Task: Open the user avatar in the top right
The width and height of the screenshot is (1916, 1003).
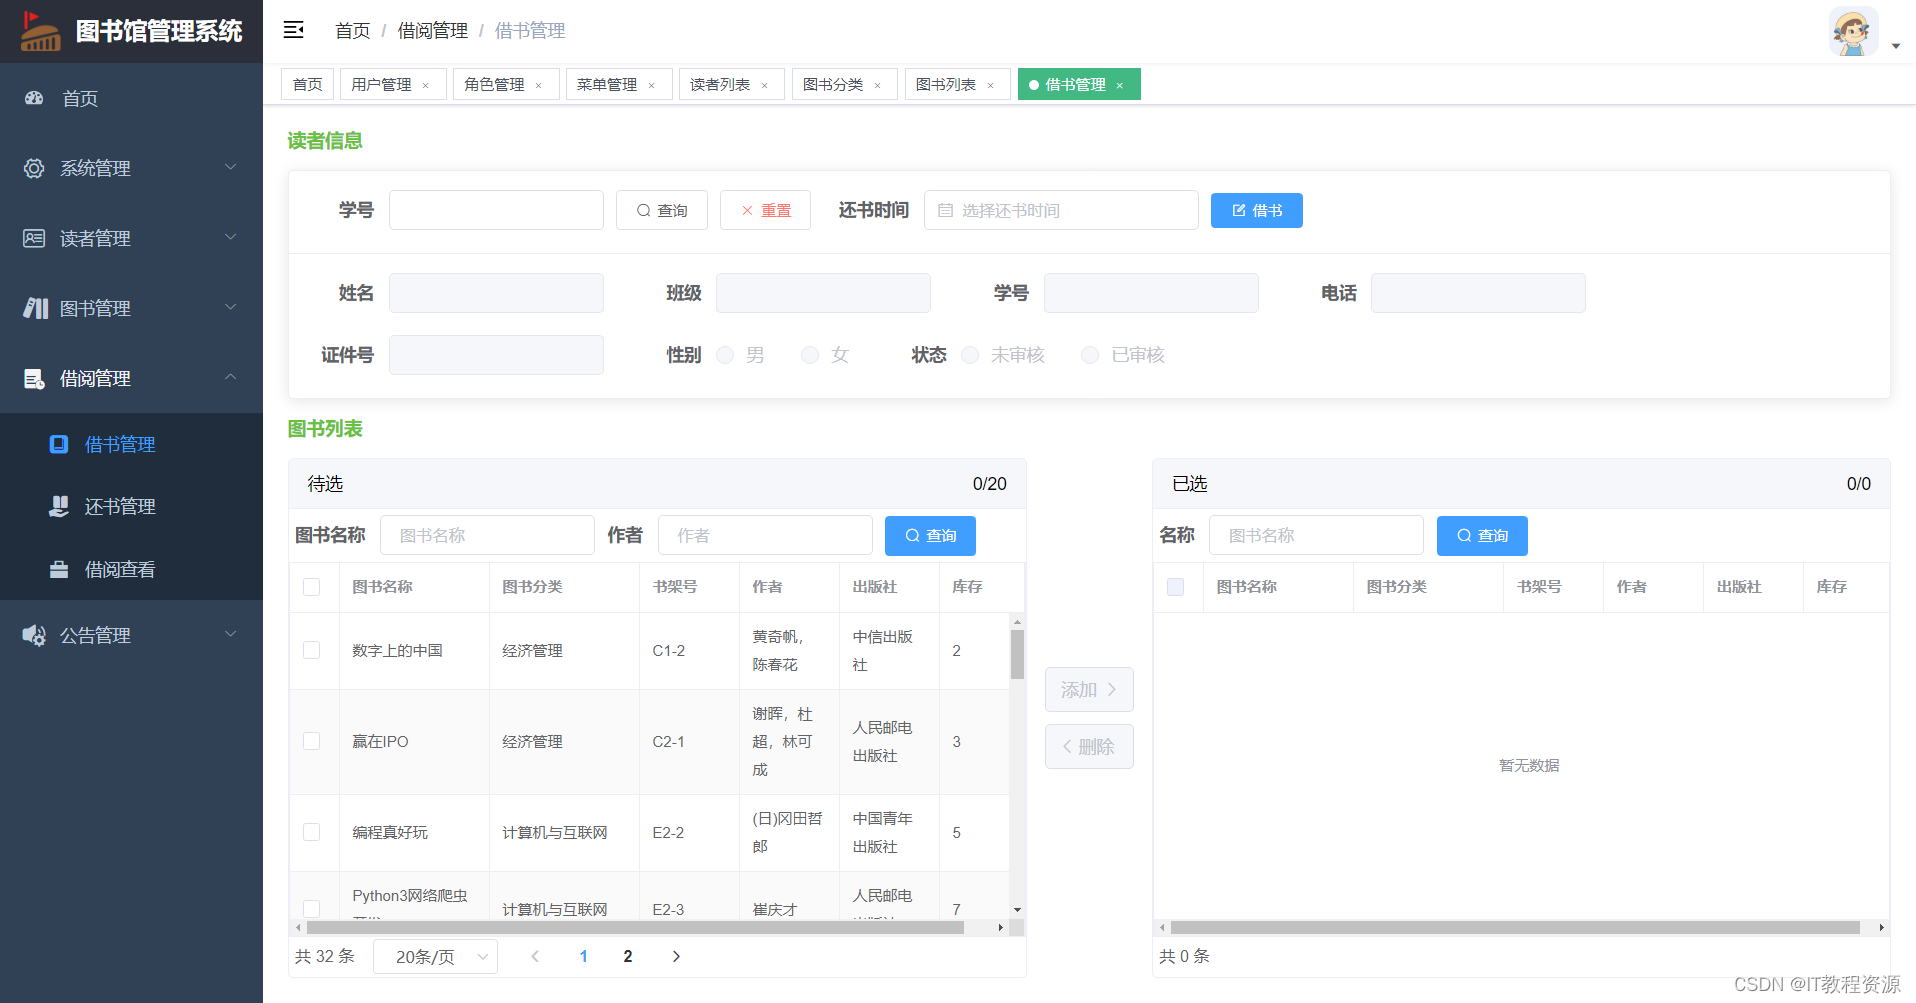Action: 1852,31
